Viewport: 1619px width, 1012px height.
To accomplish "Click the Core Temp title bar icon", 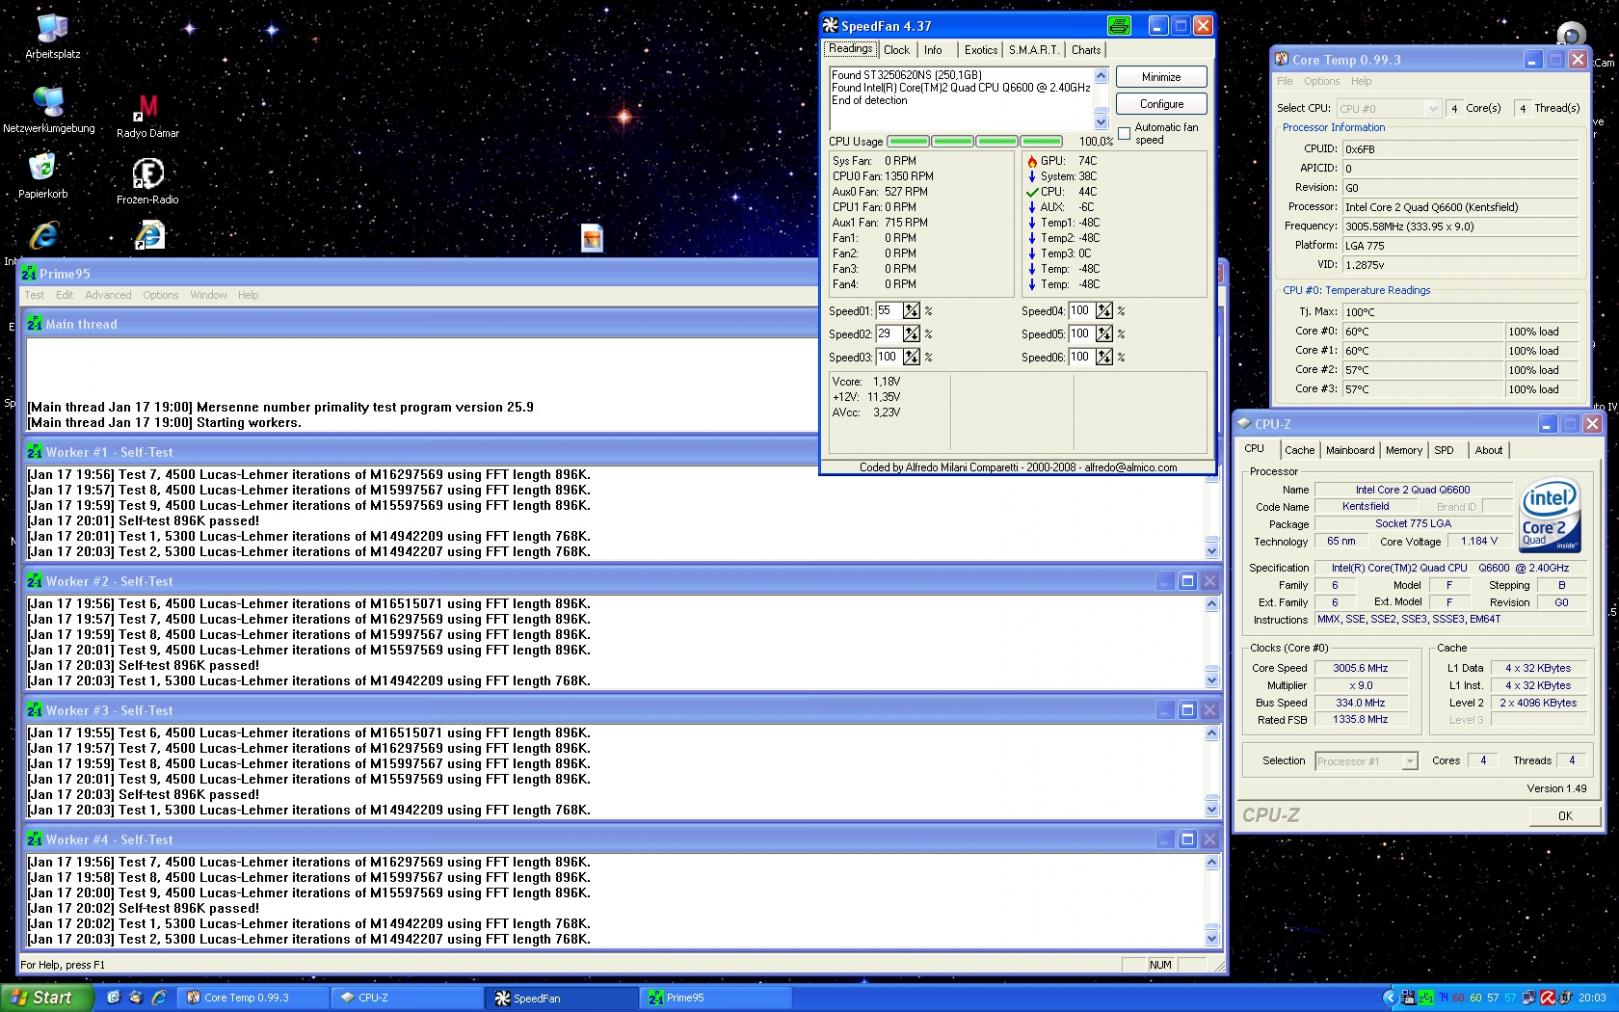I will [x=1281, y=60].
